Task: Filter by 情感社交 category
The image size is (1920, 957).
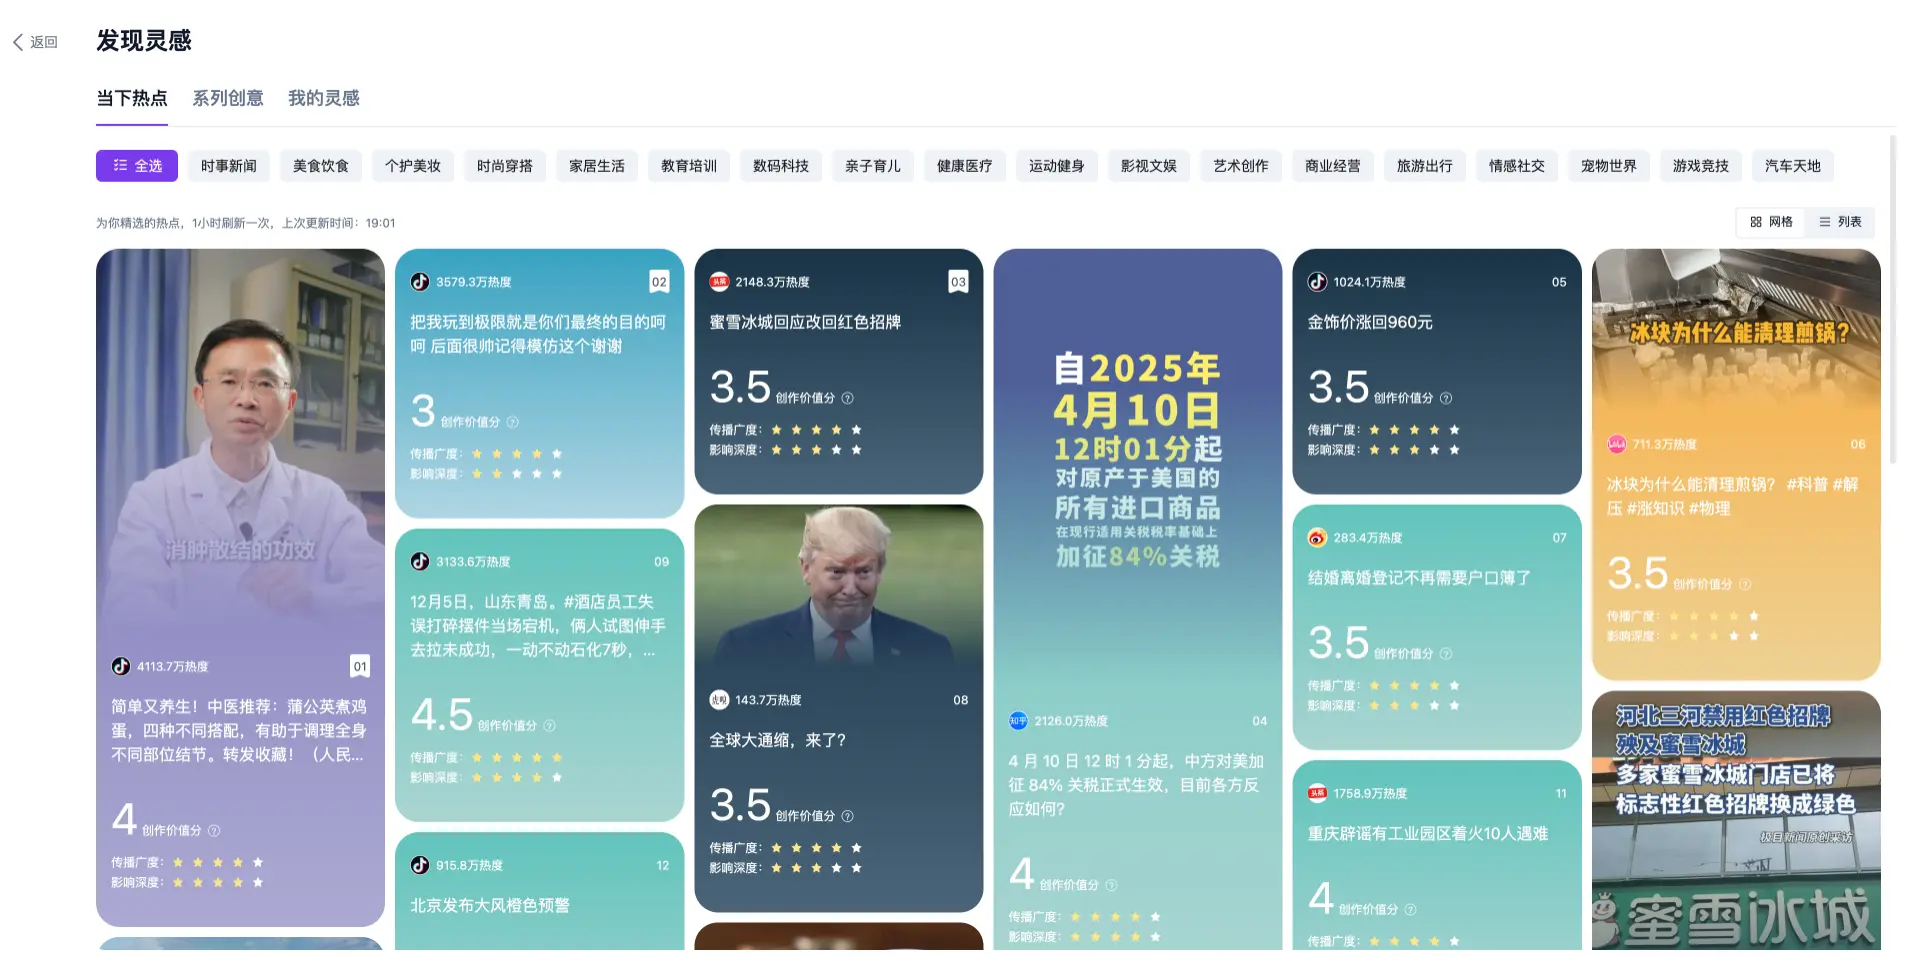Action: coord(1517,166)
